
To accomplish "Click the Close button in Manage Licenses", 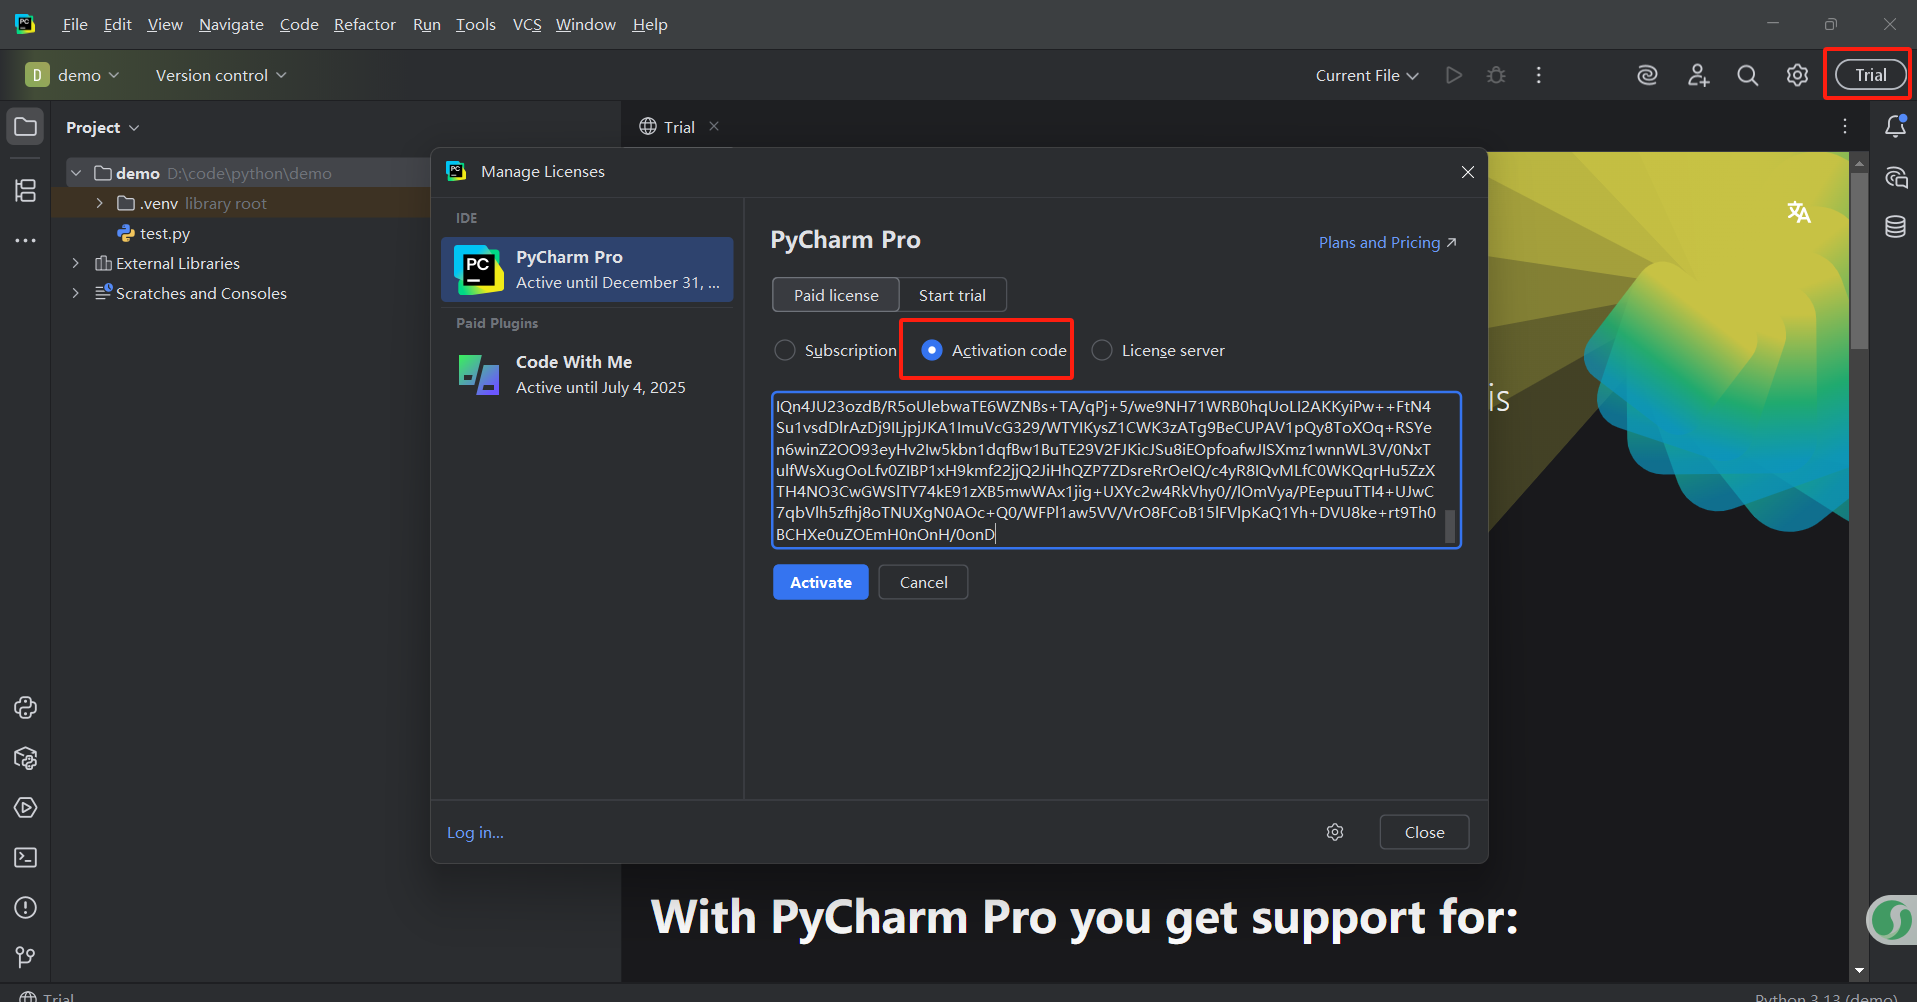I will click(x=1424, y=832).
